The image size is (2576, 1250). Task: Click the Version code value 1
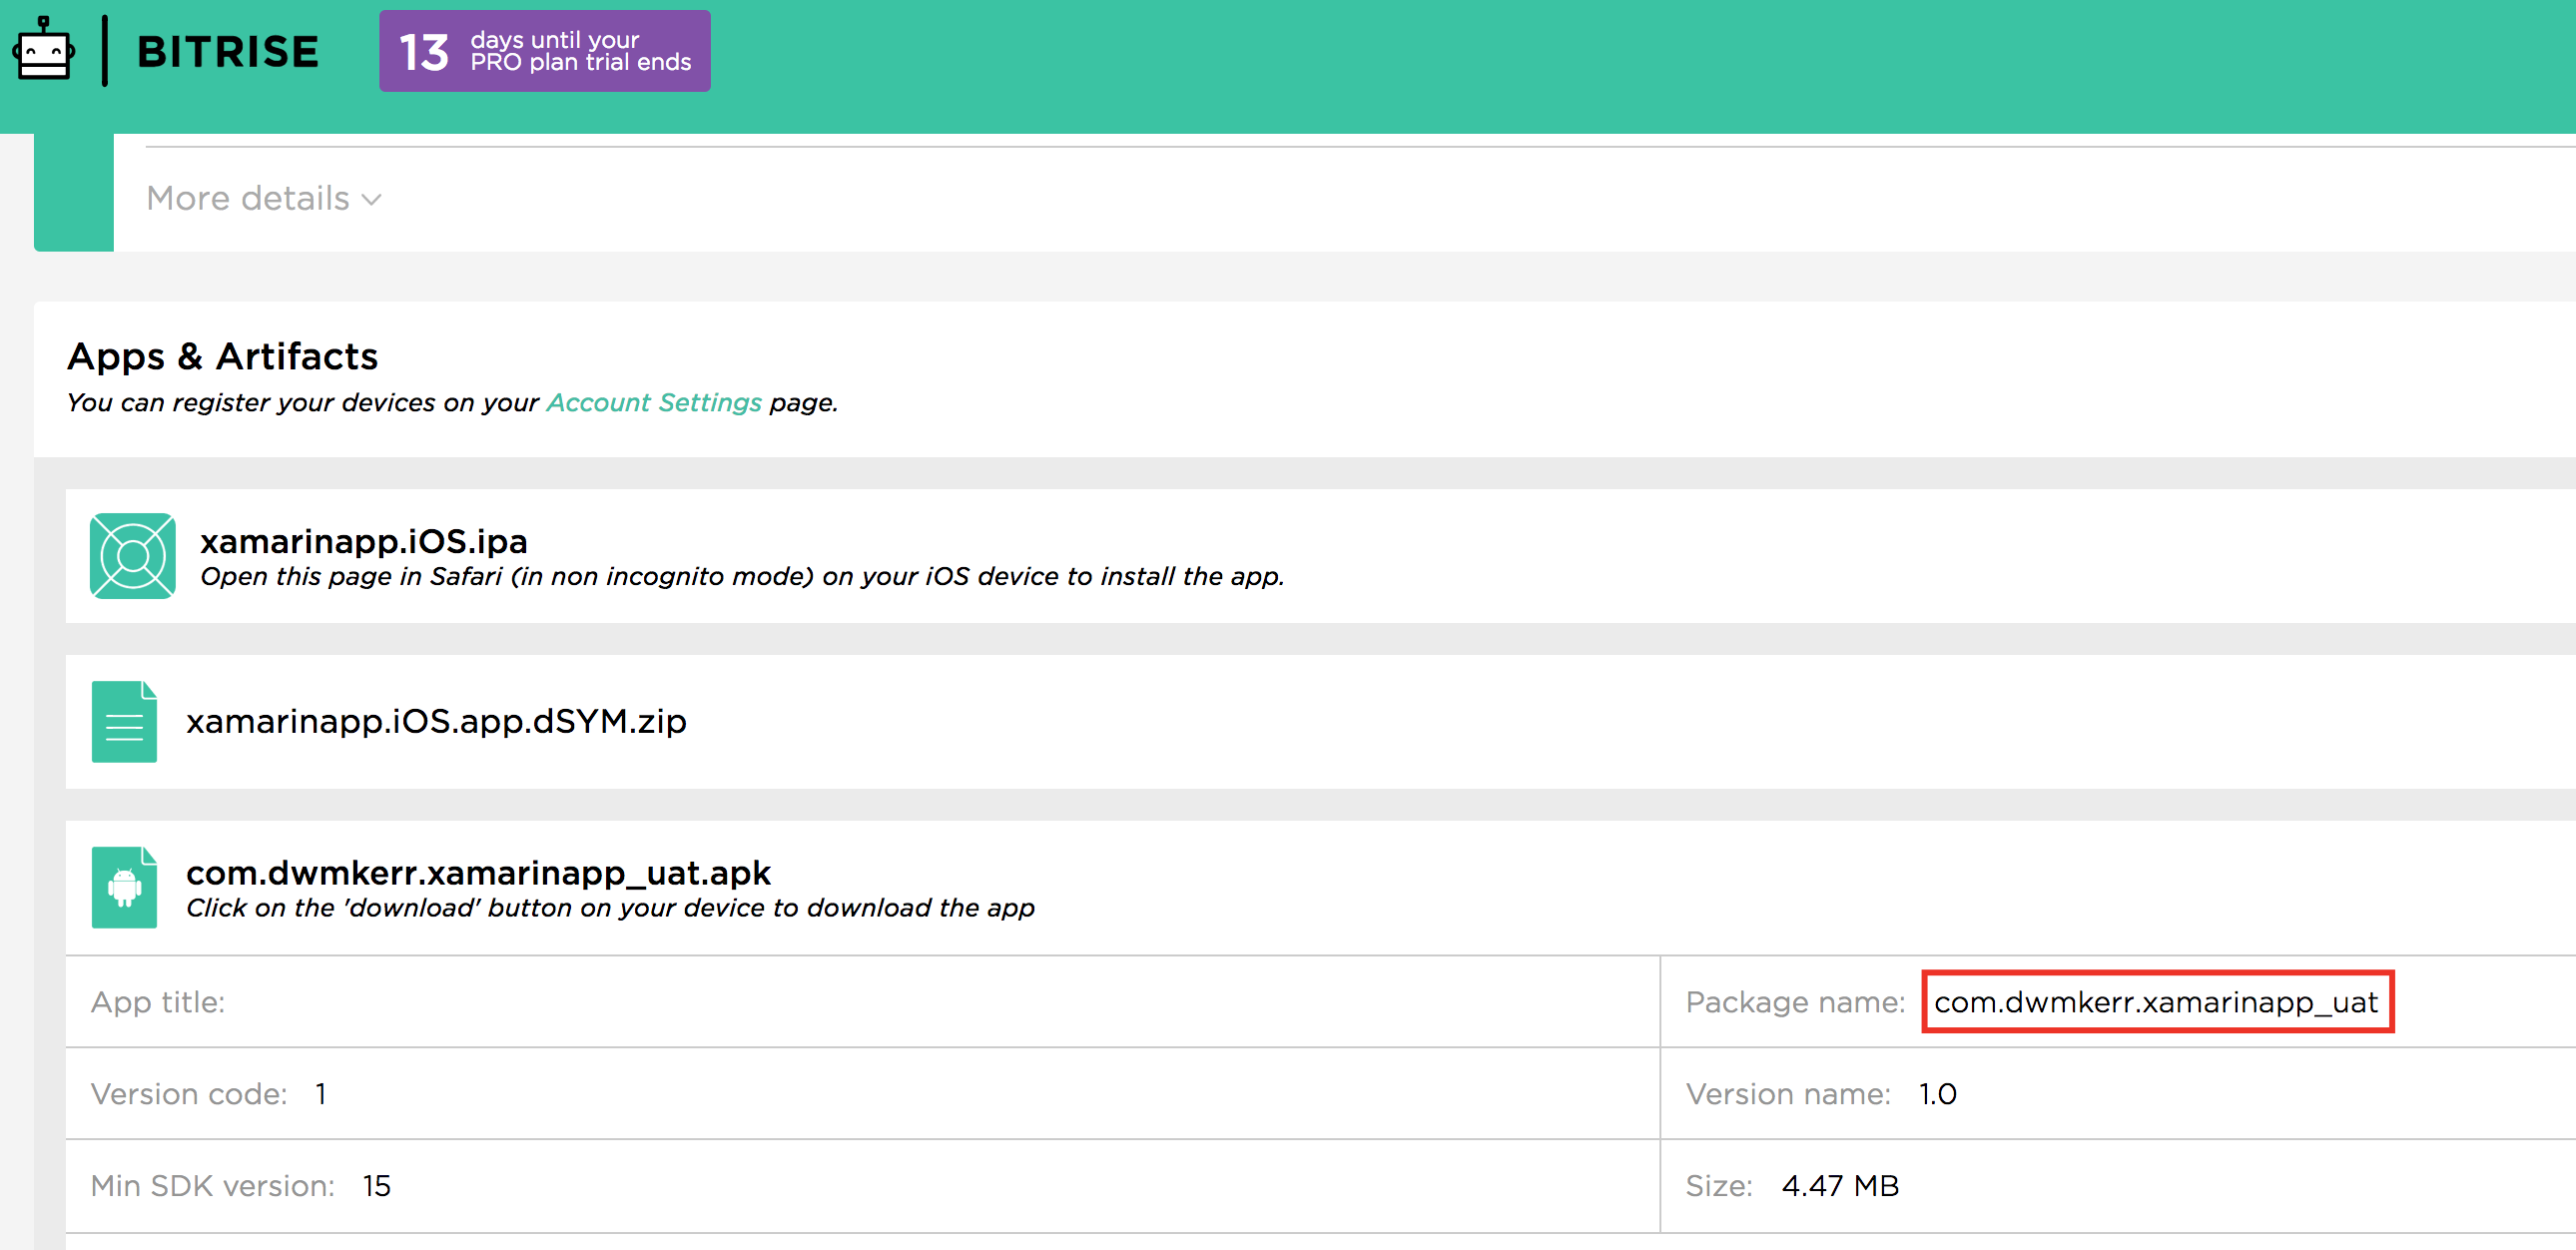321,1094
